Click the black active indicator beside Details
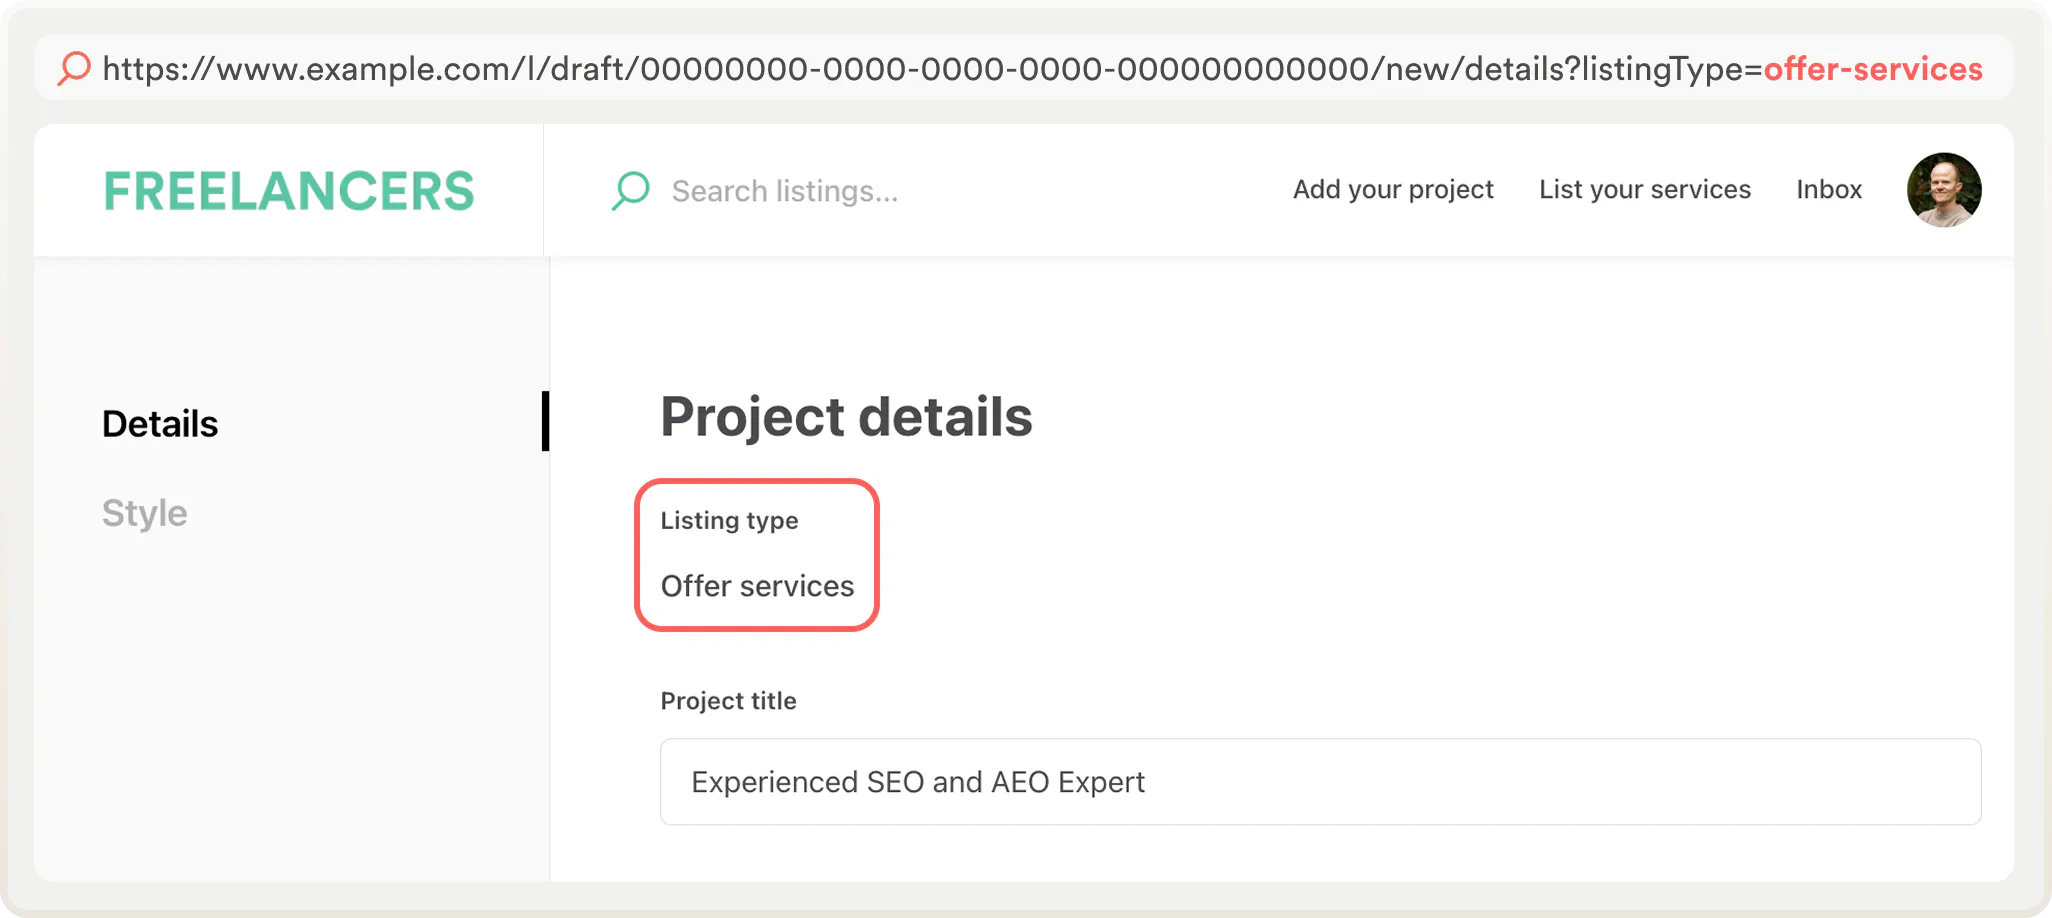The height and width of the screenshot is (918, 2052). [545, 421]
